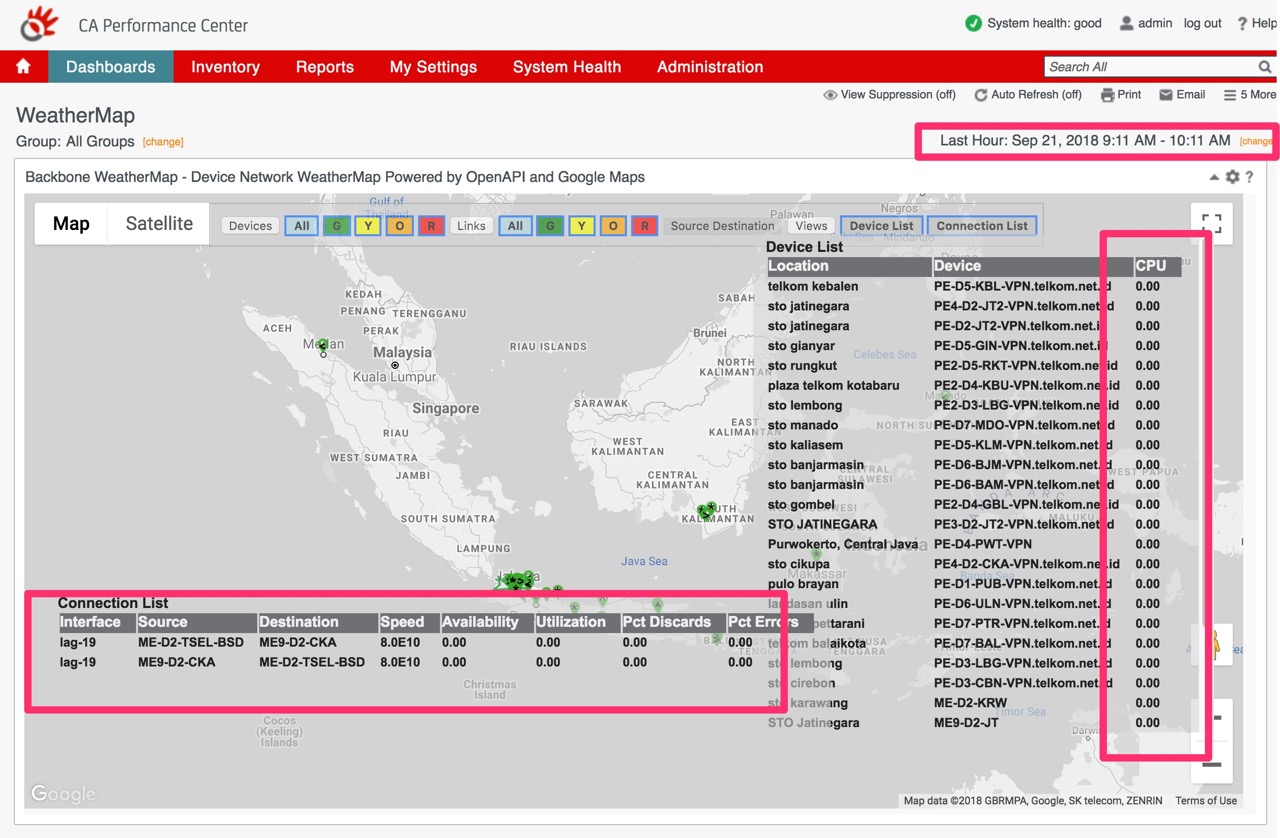1280x838 pixels.
Task: Change the selected group
Action: (x=163, y=142)
